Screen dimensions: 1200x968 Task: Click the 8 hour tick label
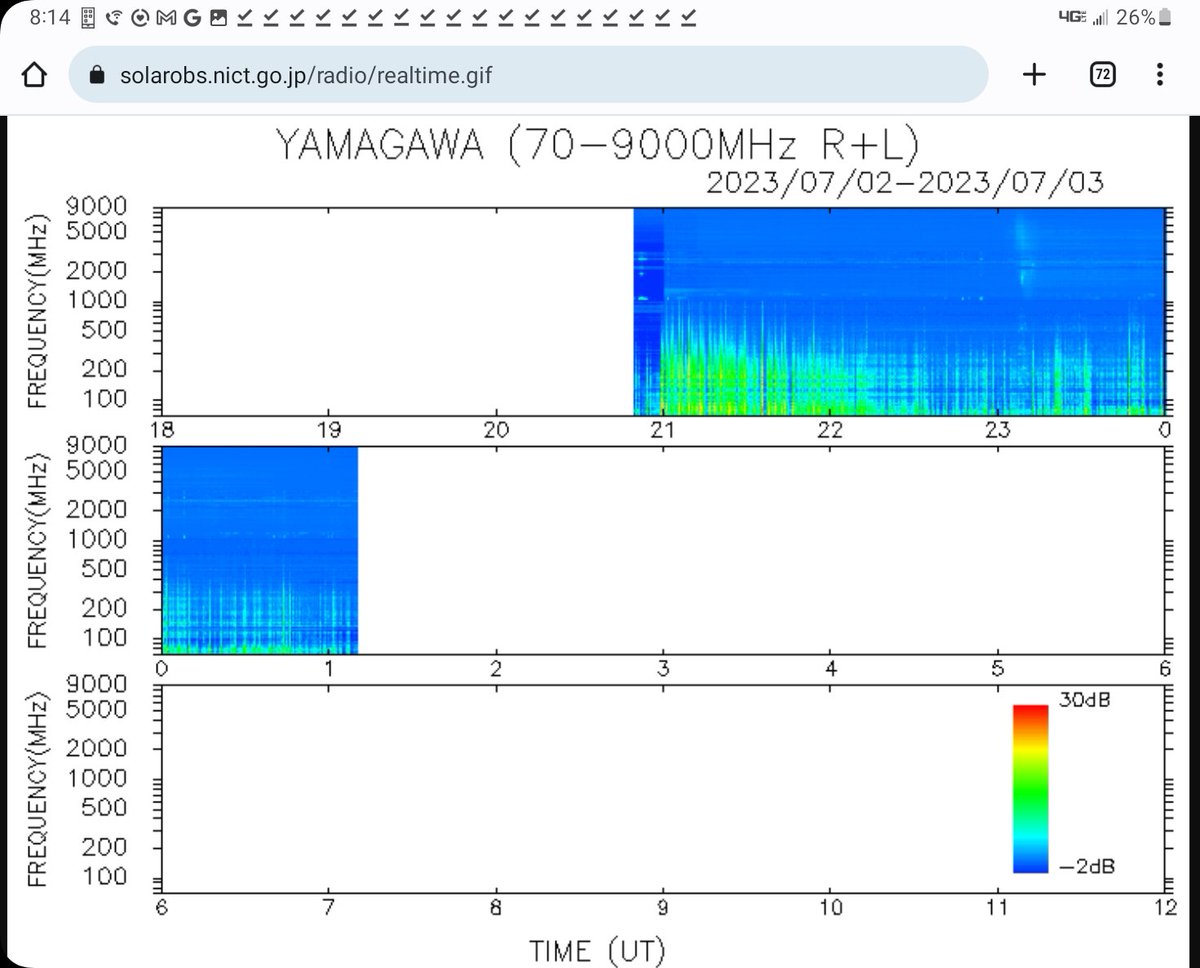(496, 909)
